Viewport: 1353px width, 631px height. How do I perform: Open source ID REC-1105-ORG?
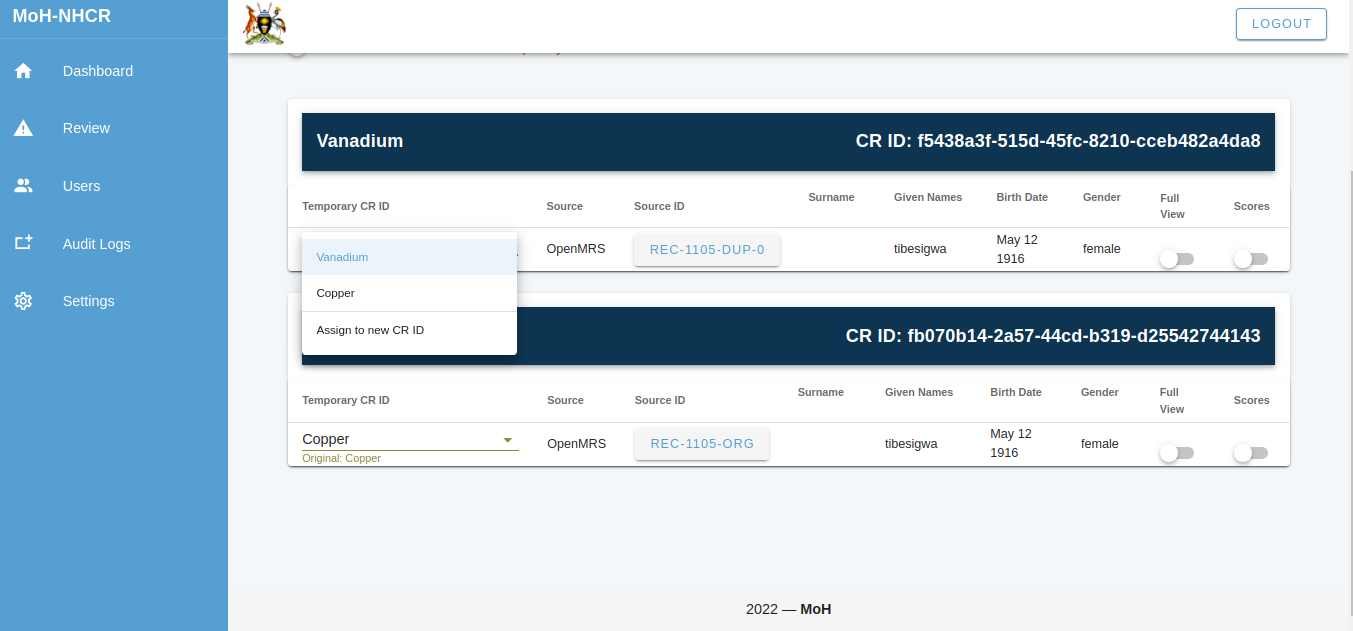click(x=701, y=444)
